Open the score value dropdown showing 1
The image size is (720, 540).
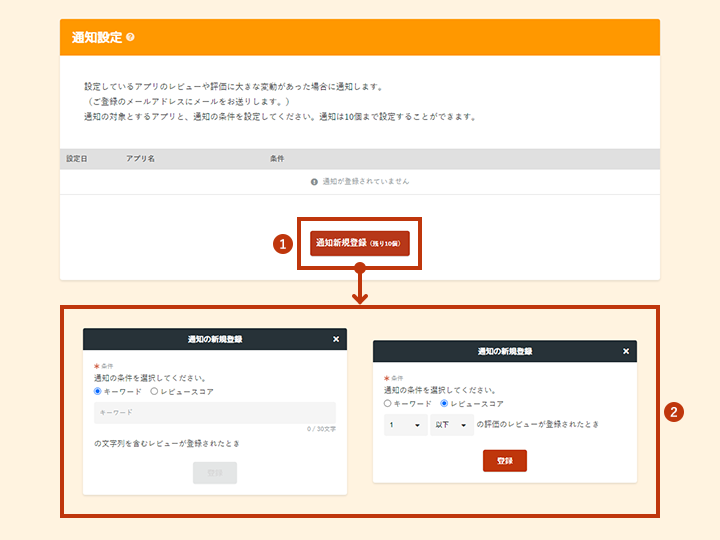tap(405, 425)
